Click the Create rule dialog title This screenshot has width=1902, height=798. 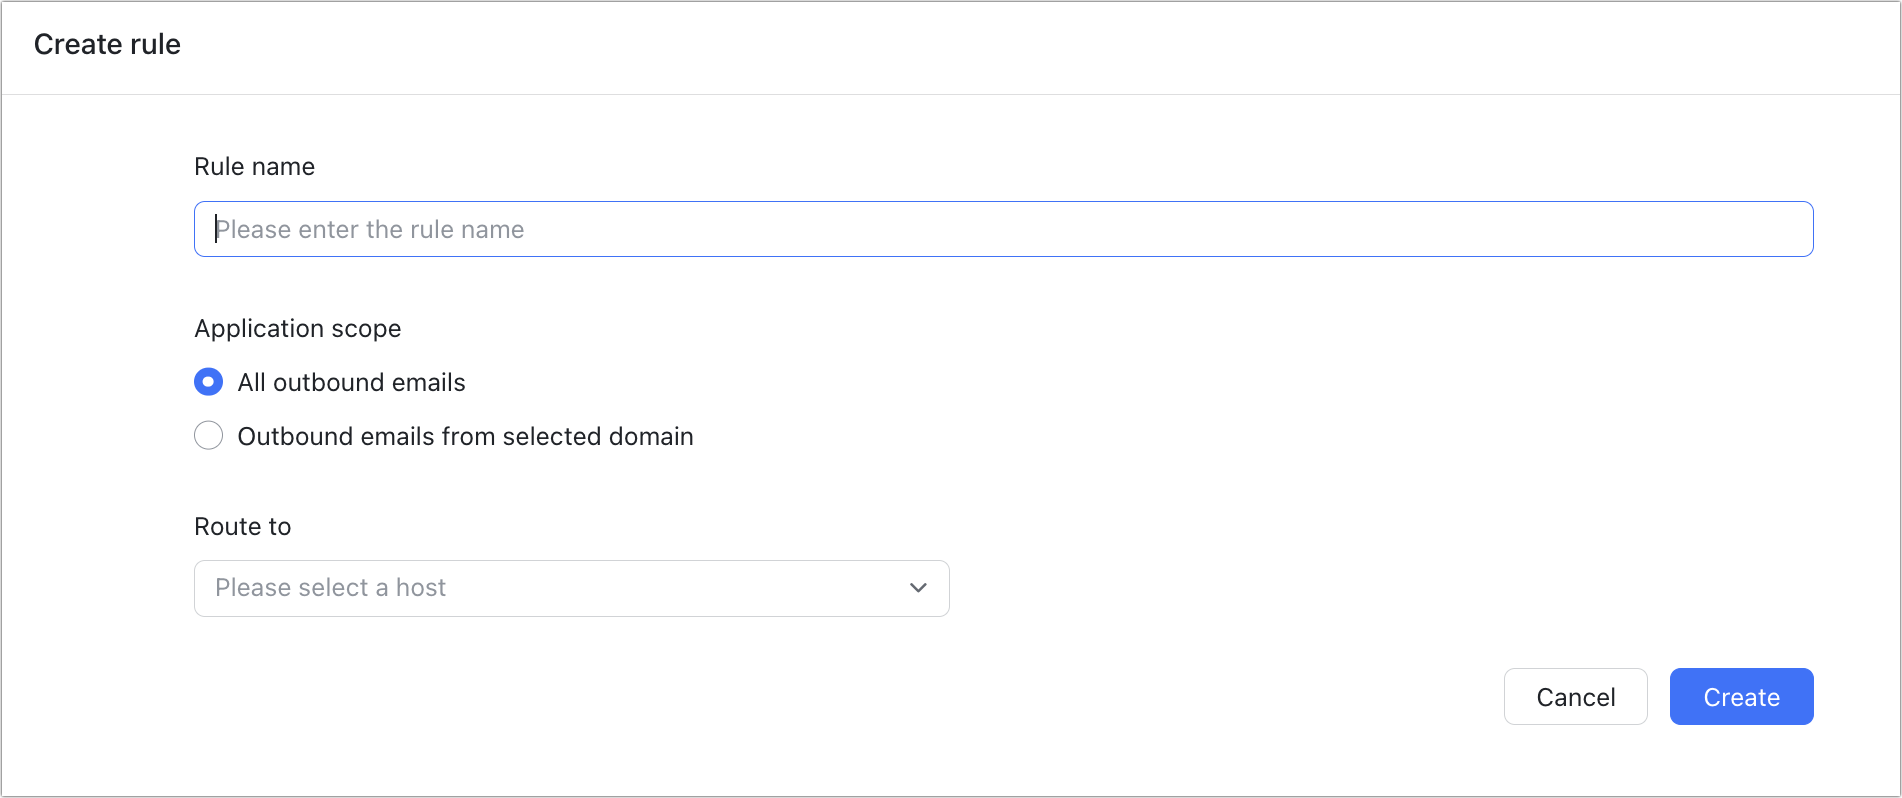pyautogui.click(x=107, y=44)
